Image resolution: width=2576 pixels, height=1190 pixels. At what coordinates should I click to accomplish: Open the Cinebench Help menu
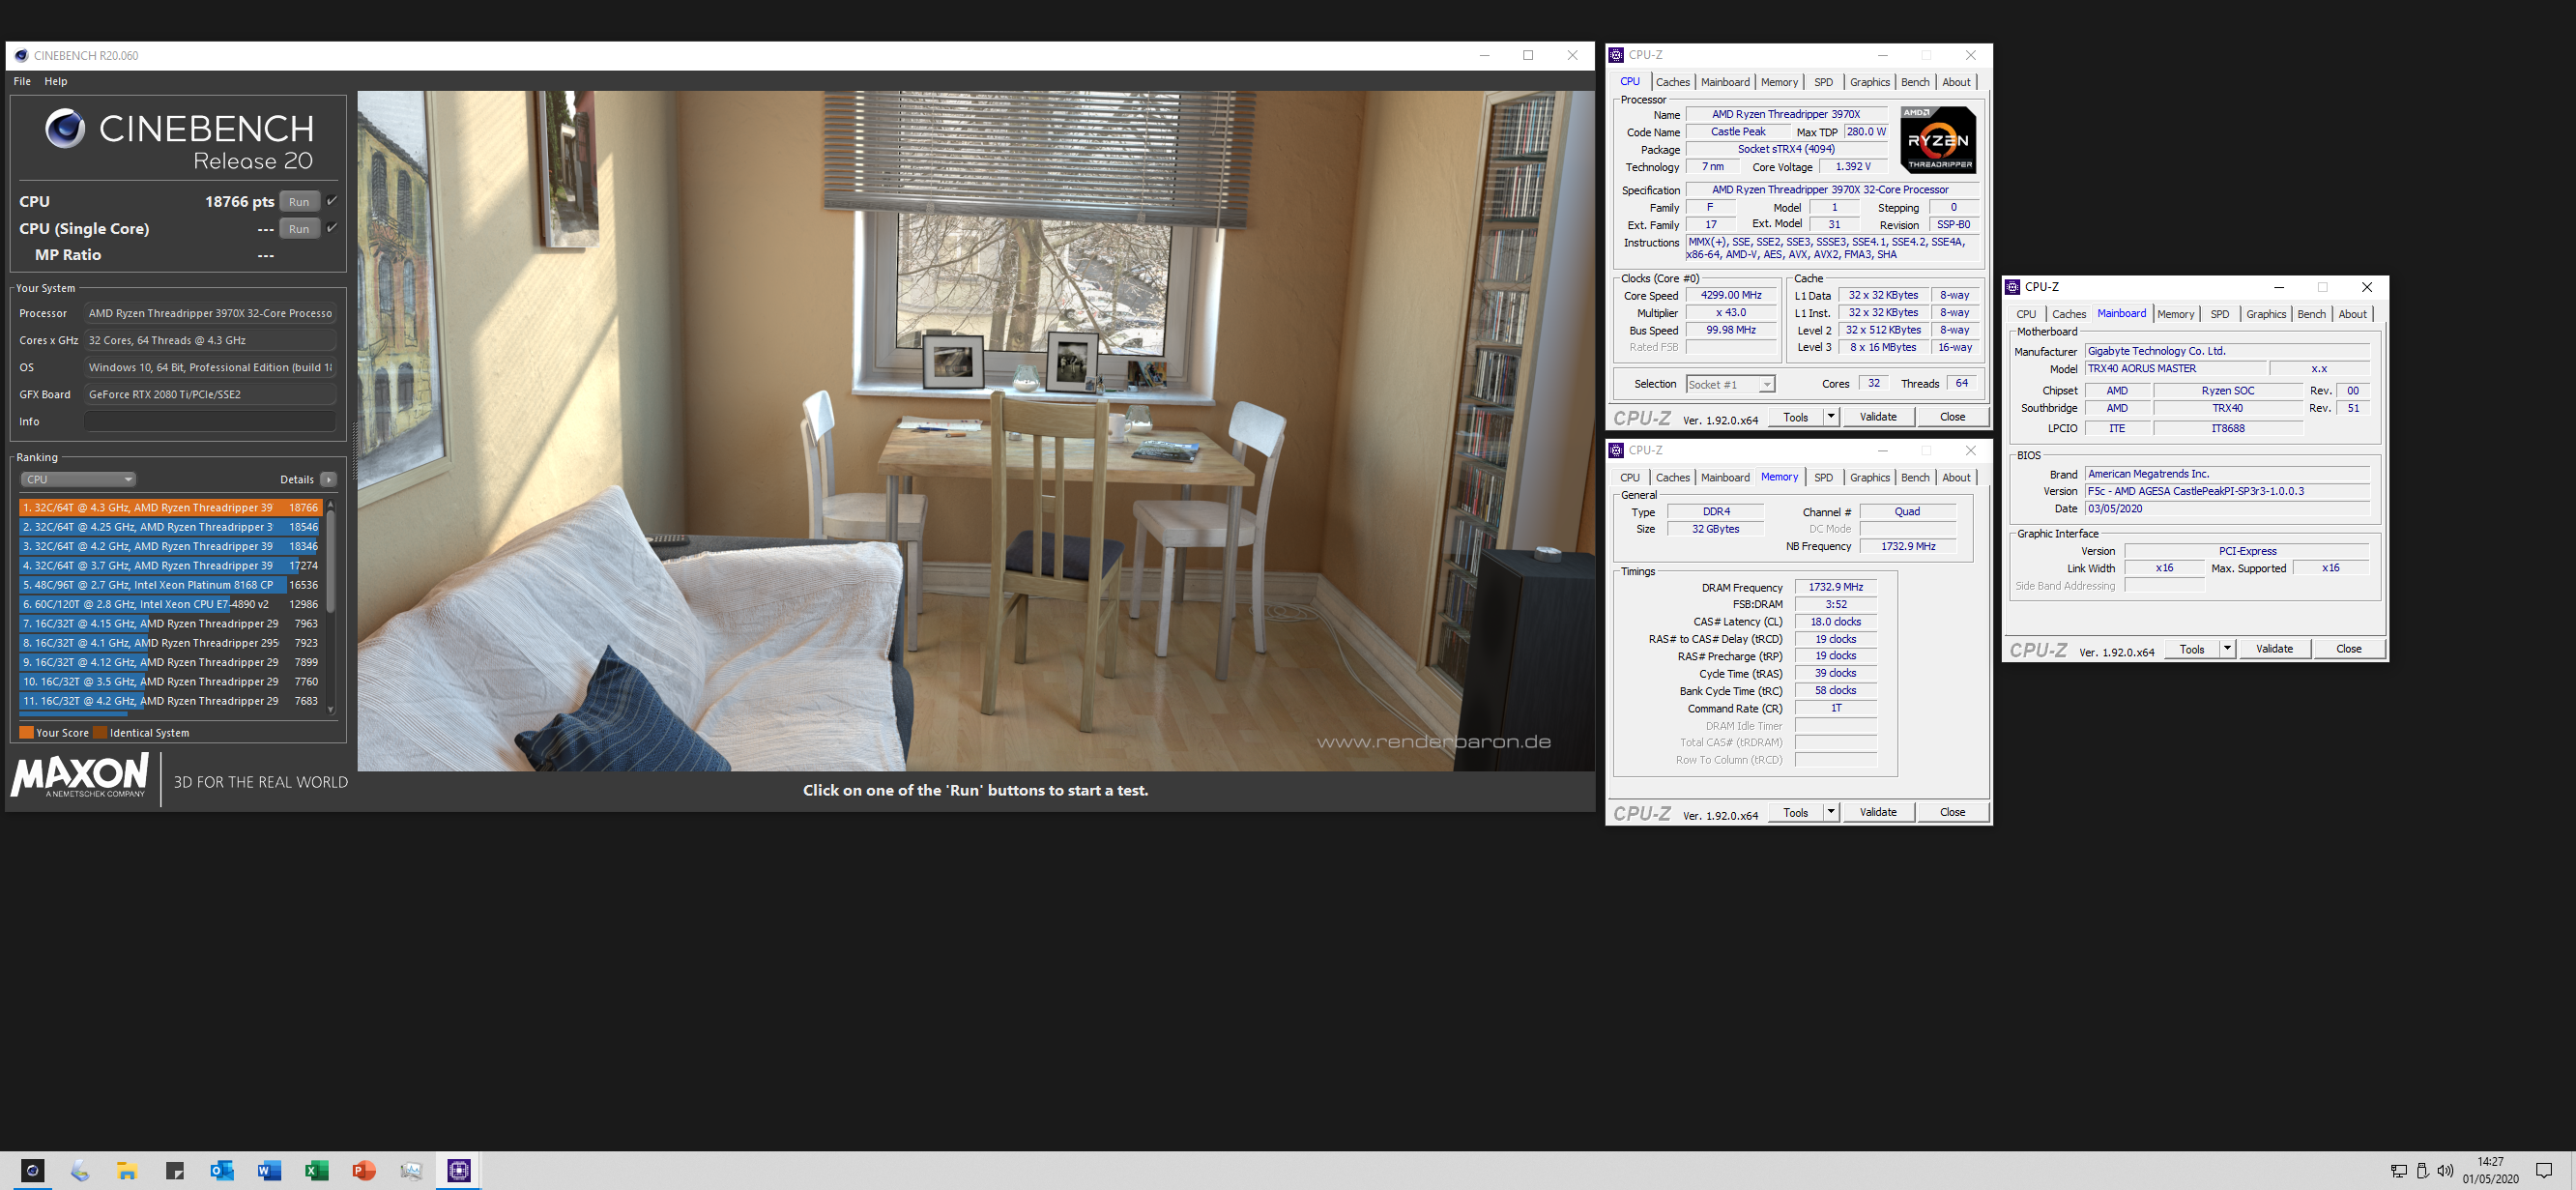(x=56, y=82)
